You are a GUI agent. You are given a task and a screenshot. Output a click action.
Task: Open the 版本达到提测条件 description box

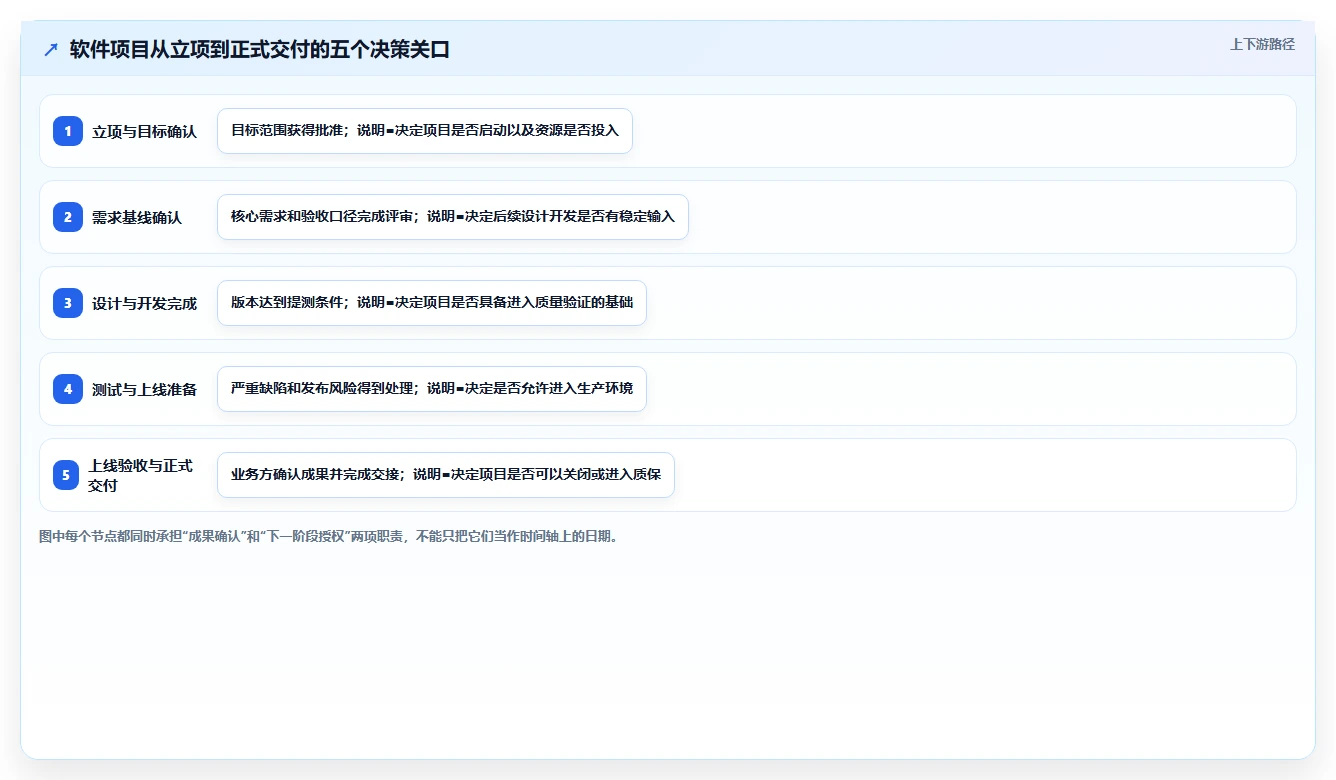point(432,303)
